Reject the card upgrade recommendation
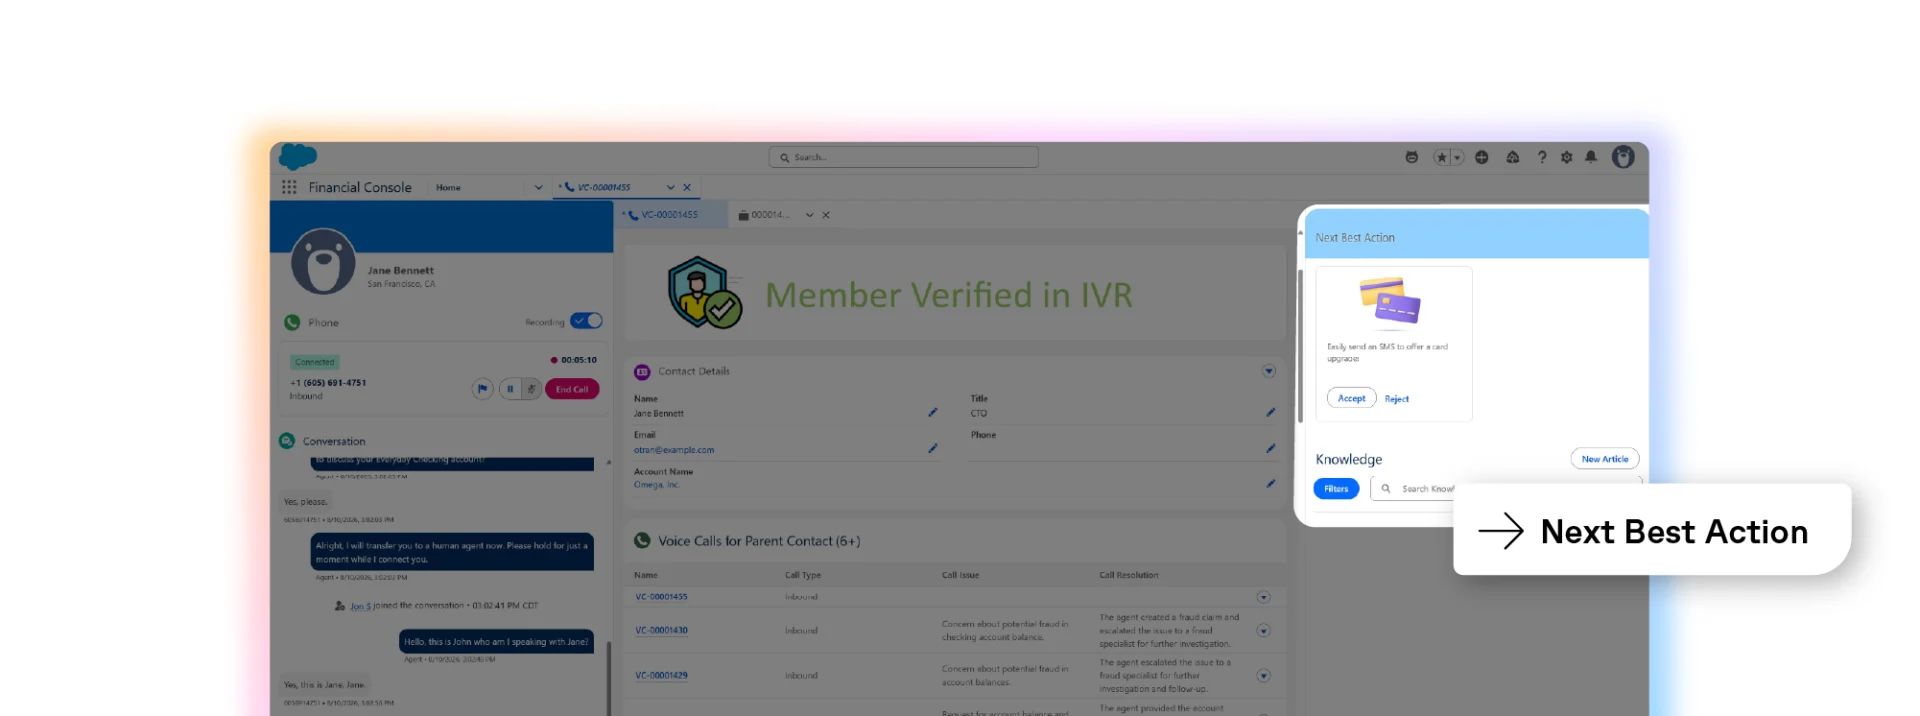Screen dimensions: 1920x716 [1397, 399]
